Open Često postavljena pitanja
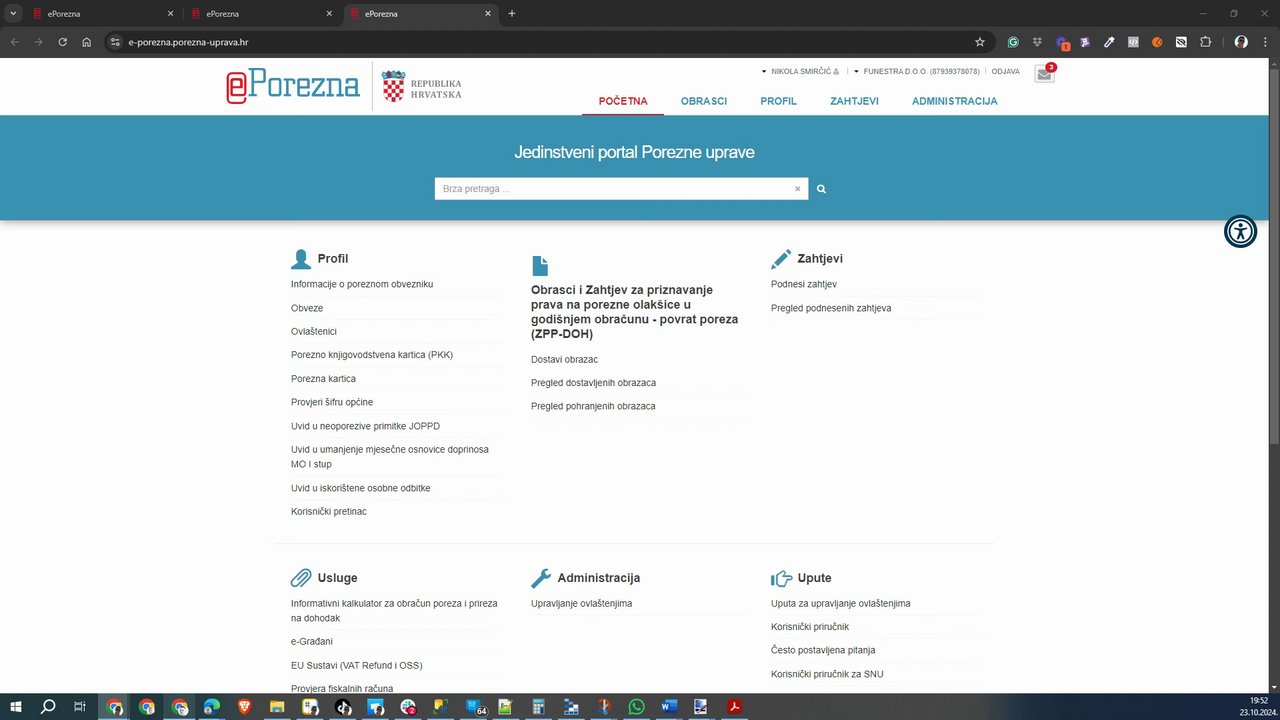This screenshot has height=720, width=1280. (x=823, y=651)
